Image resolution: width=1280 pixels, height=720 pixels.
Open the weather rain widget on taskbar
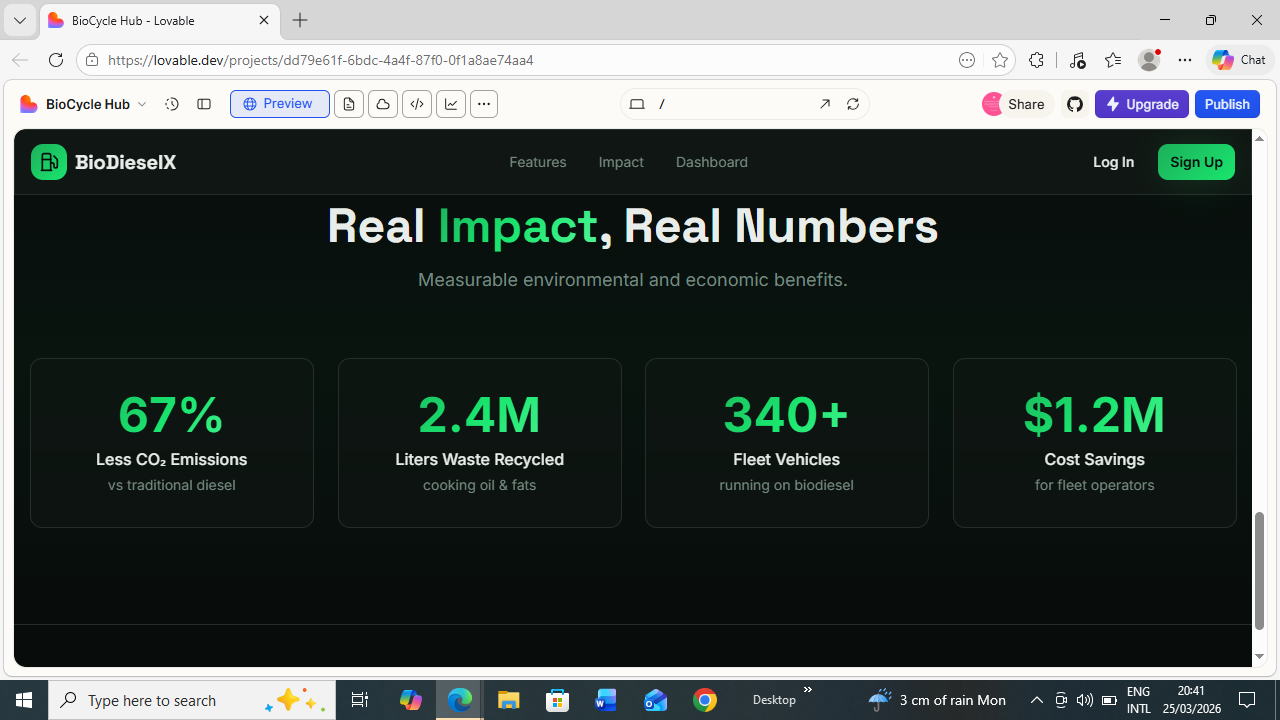click(x=937, y=700)
